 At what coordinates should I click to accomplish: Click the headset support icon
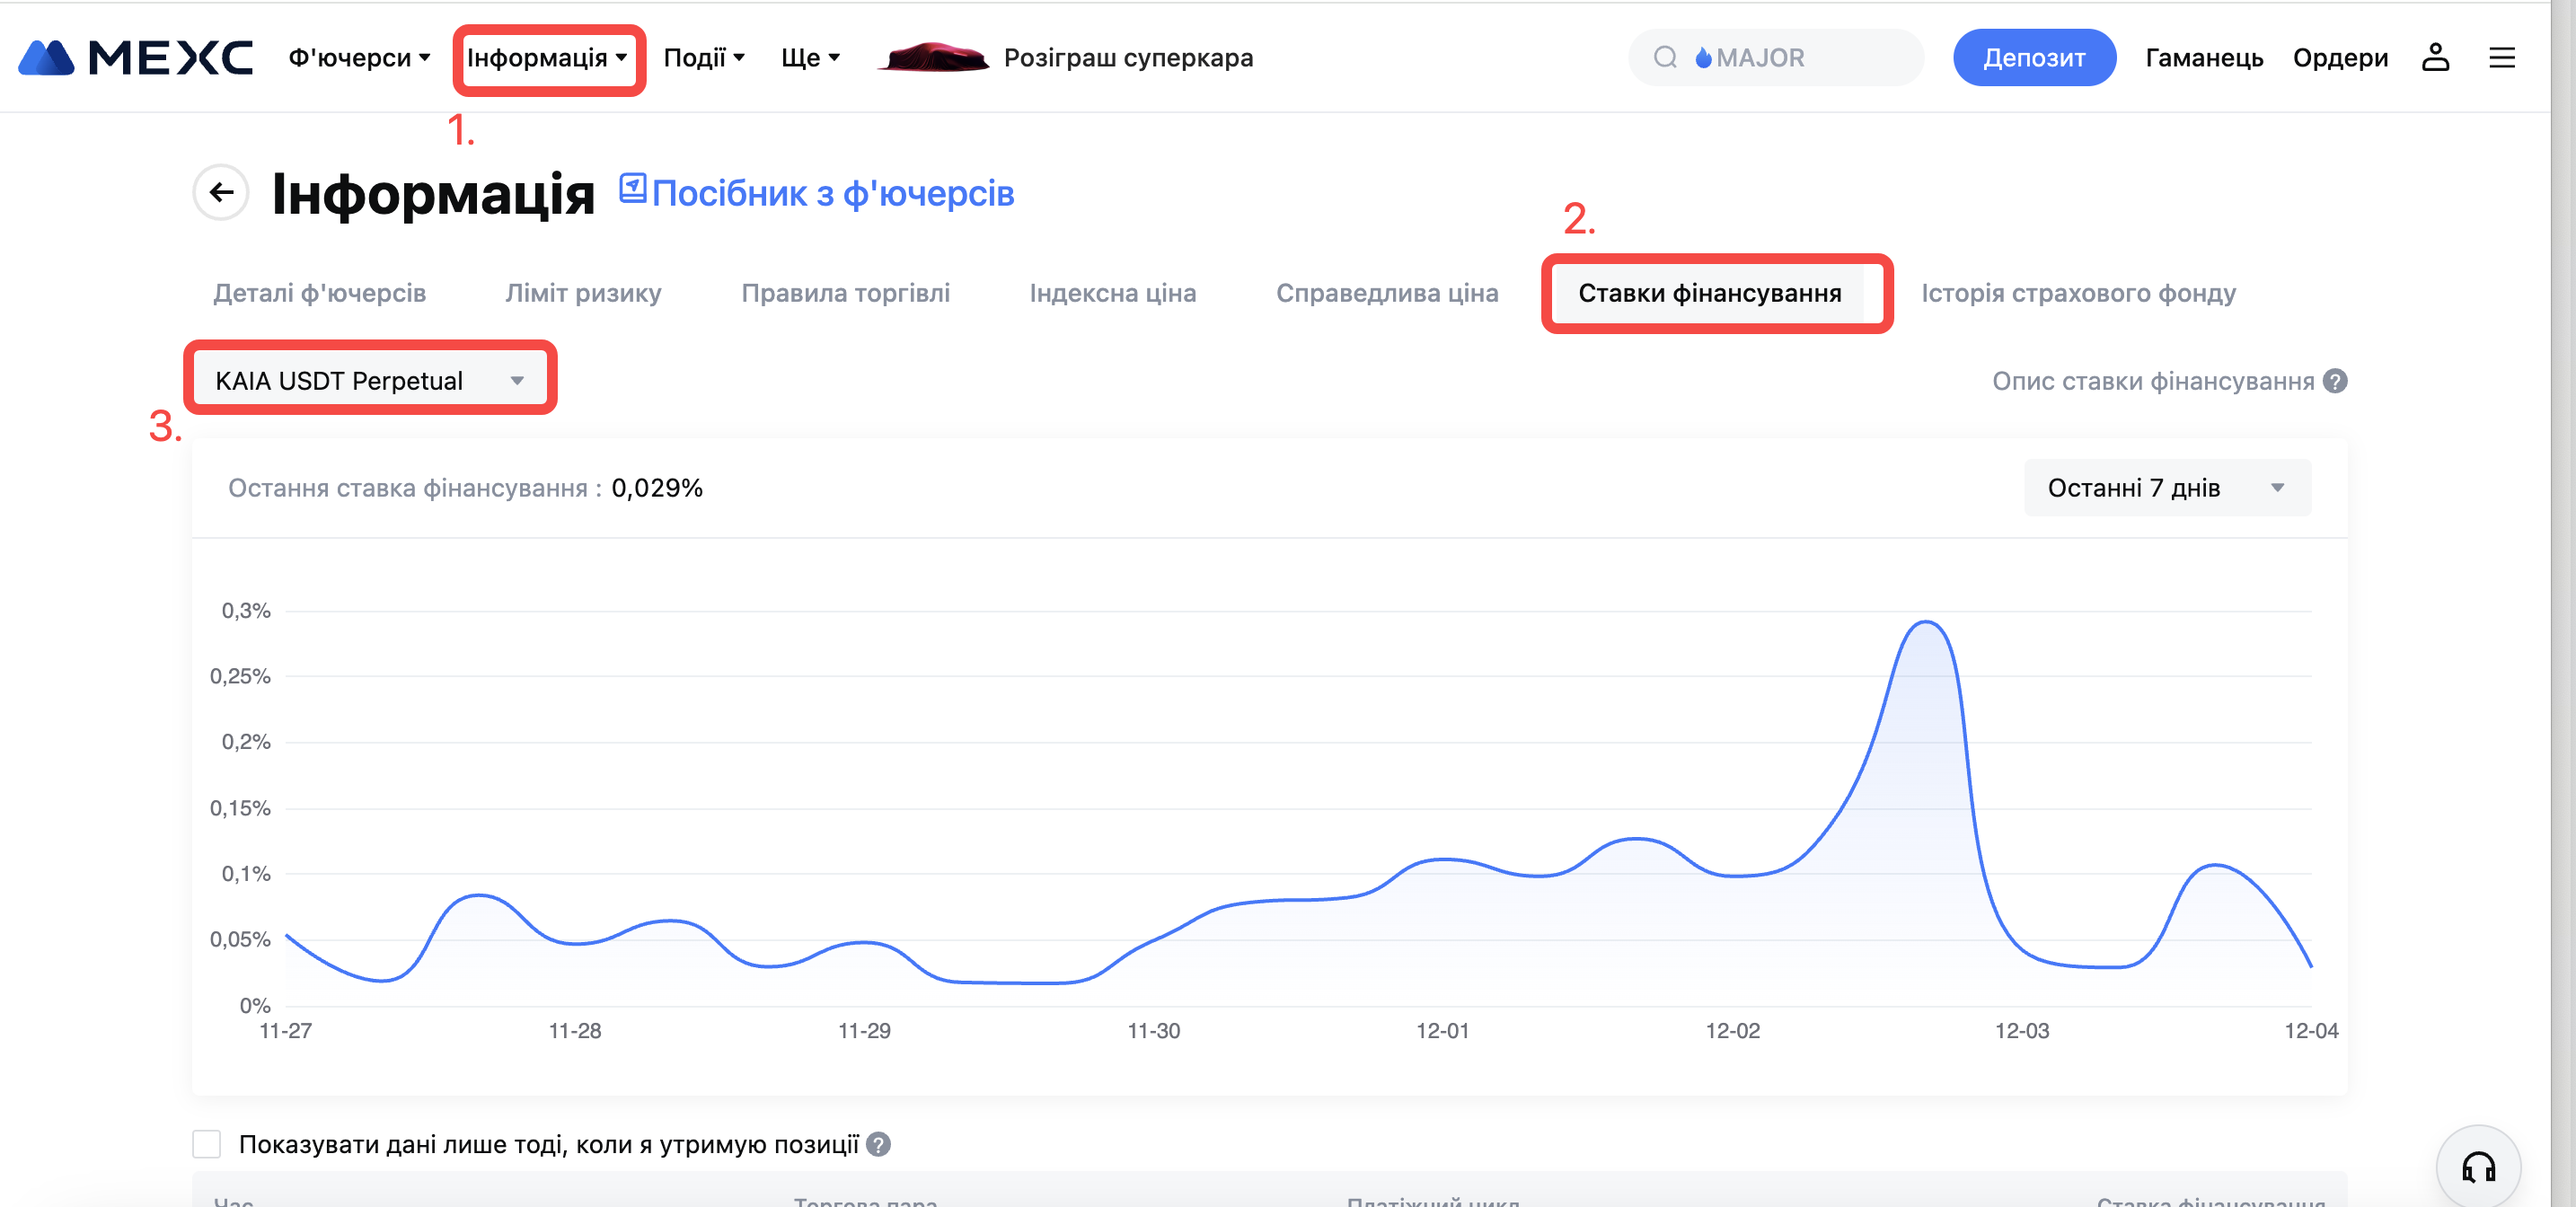[x=2478, y=1166]
